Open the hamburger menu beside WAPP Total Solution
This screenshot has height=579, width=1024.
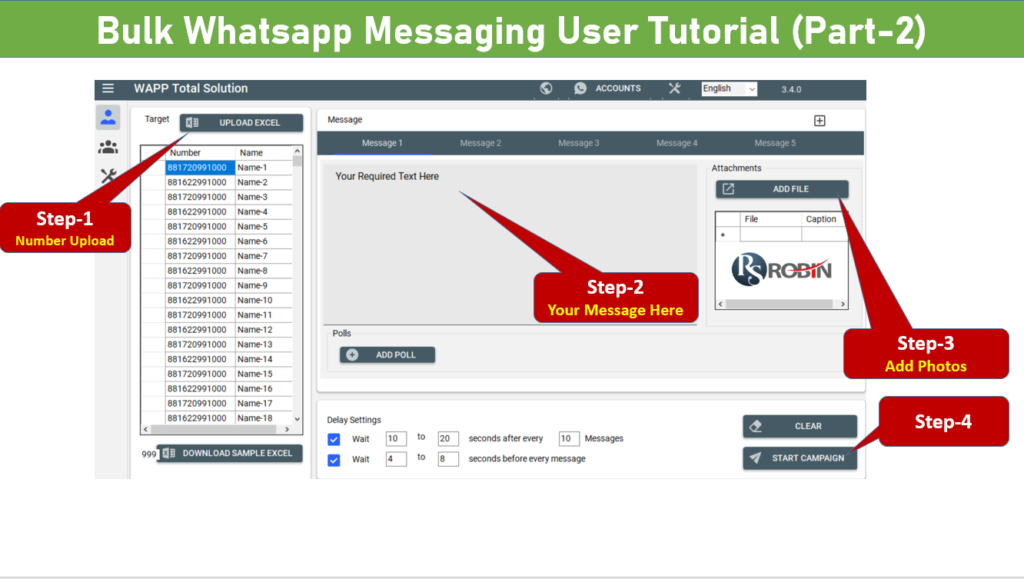tap(108, 88)
